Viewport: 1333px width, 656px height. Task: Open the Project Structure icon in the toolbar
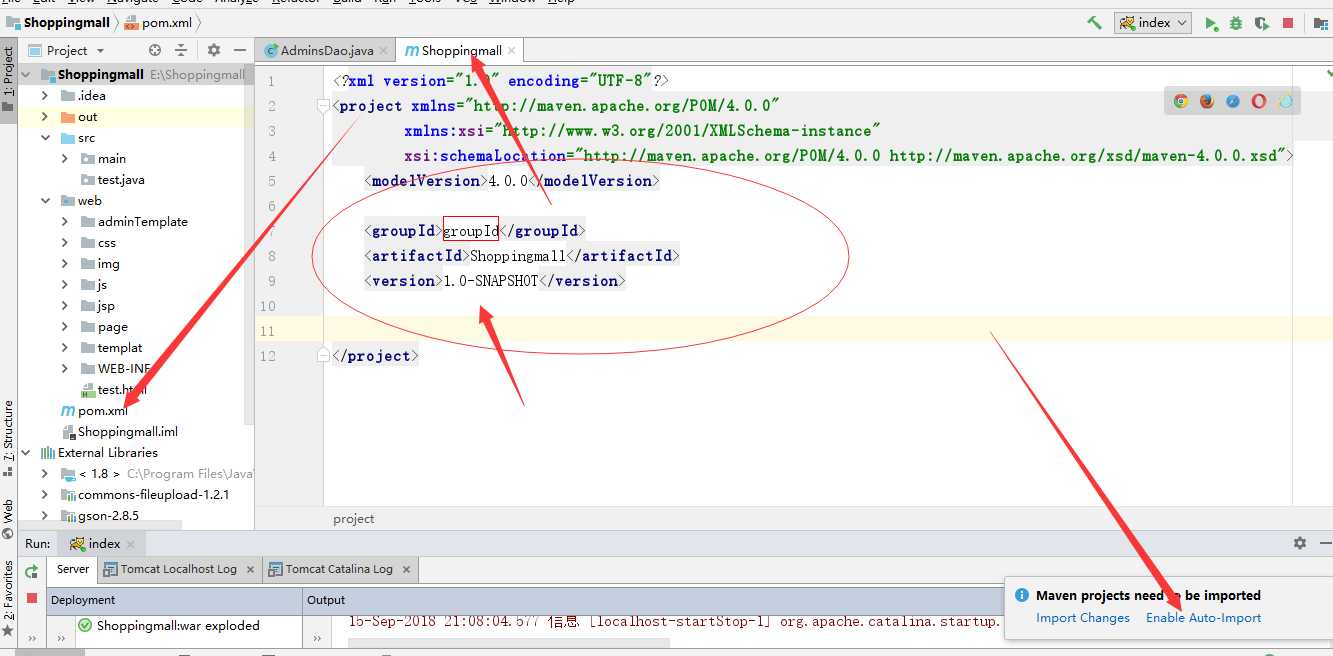tap(1323, 23)
